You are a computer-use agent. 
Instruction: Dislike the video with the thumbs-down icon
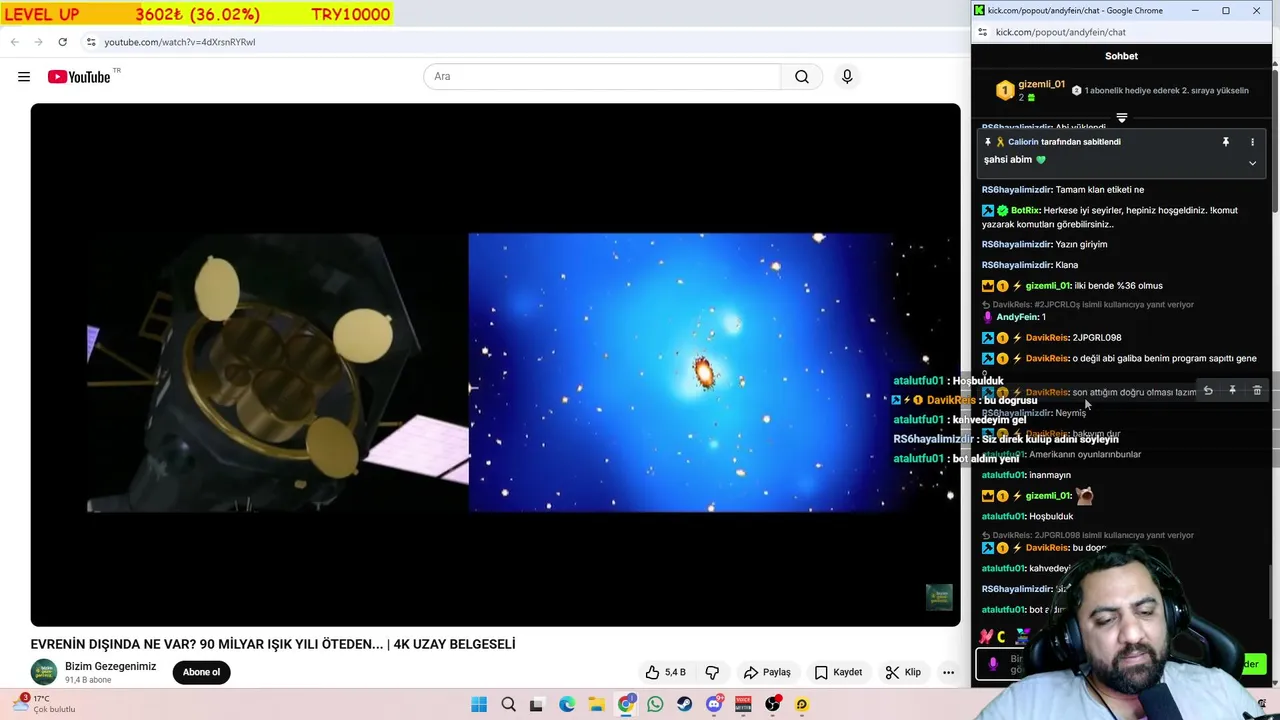click(712, 672)
